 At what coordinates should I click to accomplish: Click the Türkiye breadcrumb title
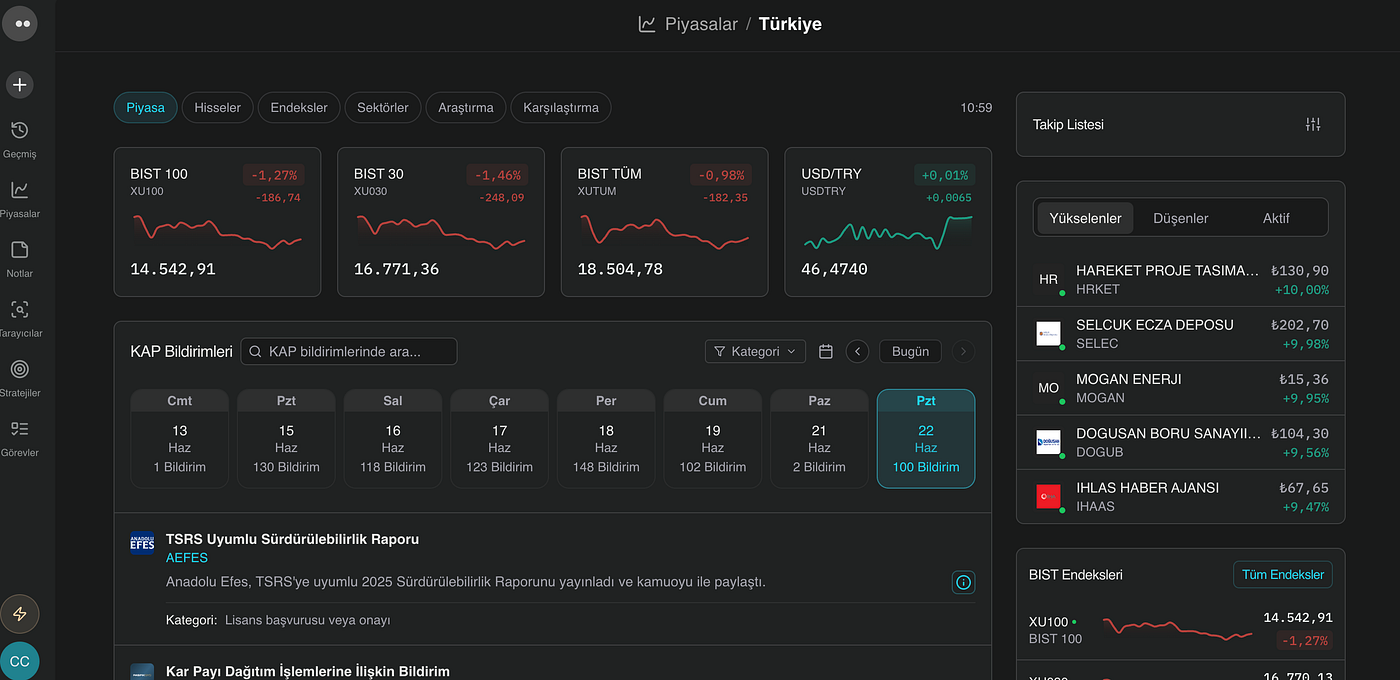790,24
